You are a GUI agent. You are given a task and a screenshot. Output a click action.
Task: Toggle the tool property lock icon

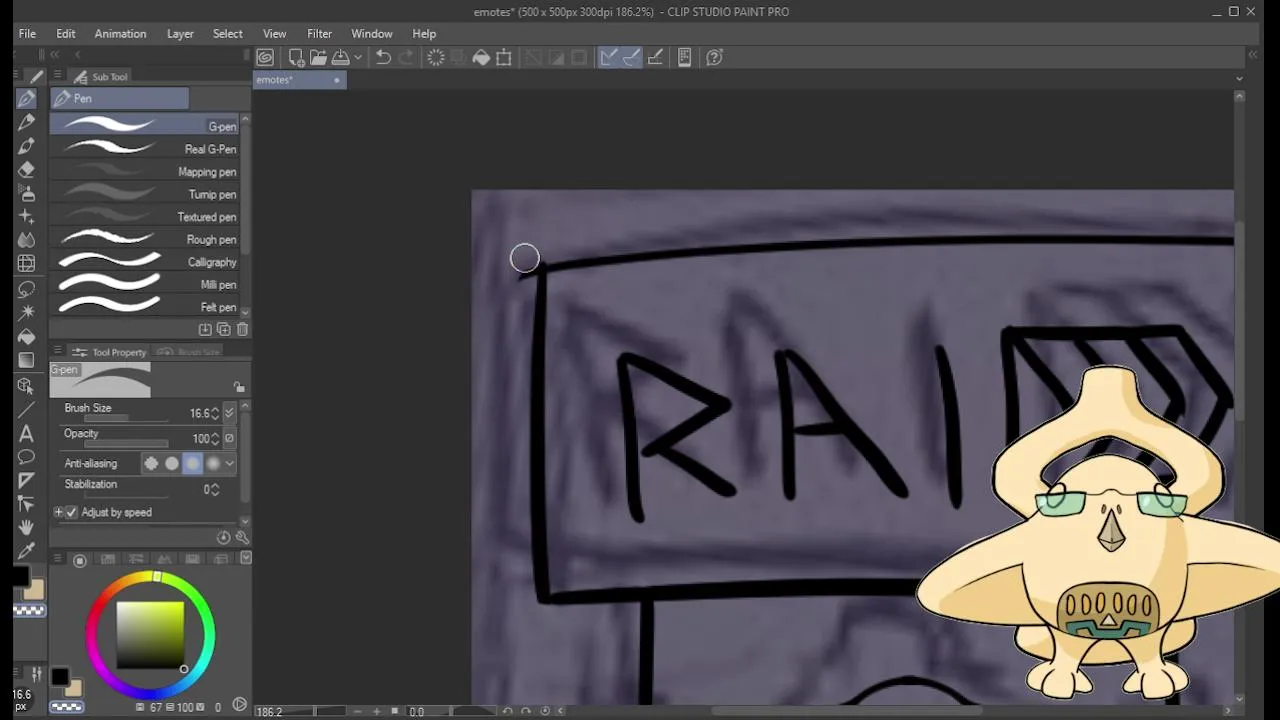(x=239, y=387)
